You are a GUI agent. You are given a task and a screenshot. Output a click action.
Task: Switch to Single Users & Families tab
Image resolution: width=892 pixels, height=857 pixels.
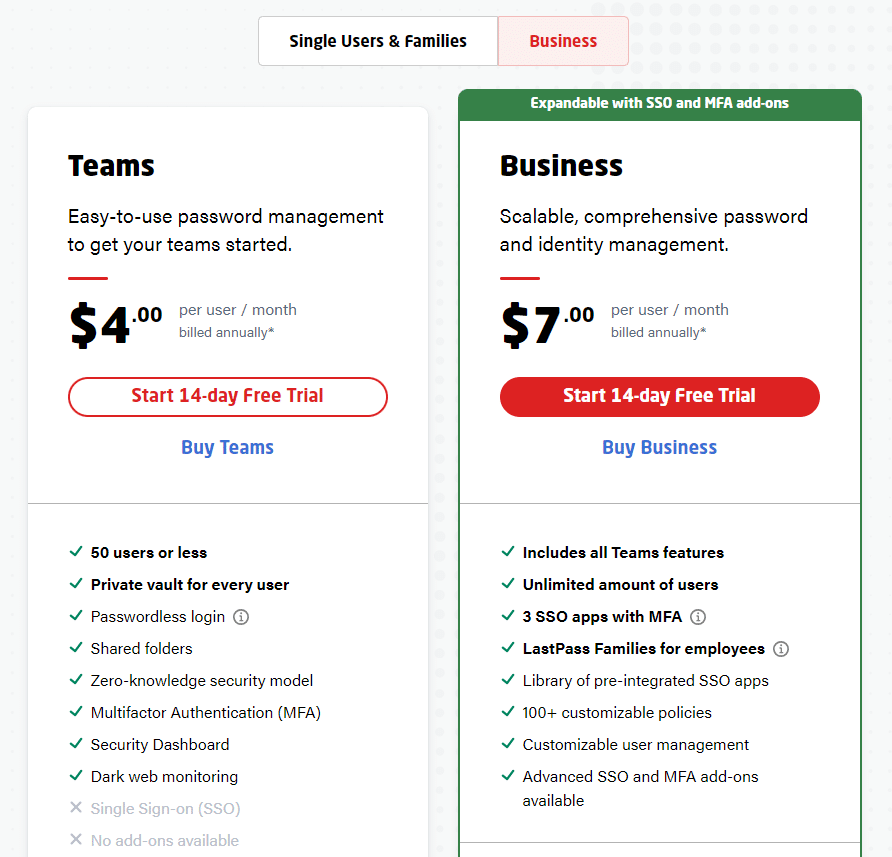(x=378, y=41)
